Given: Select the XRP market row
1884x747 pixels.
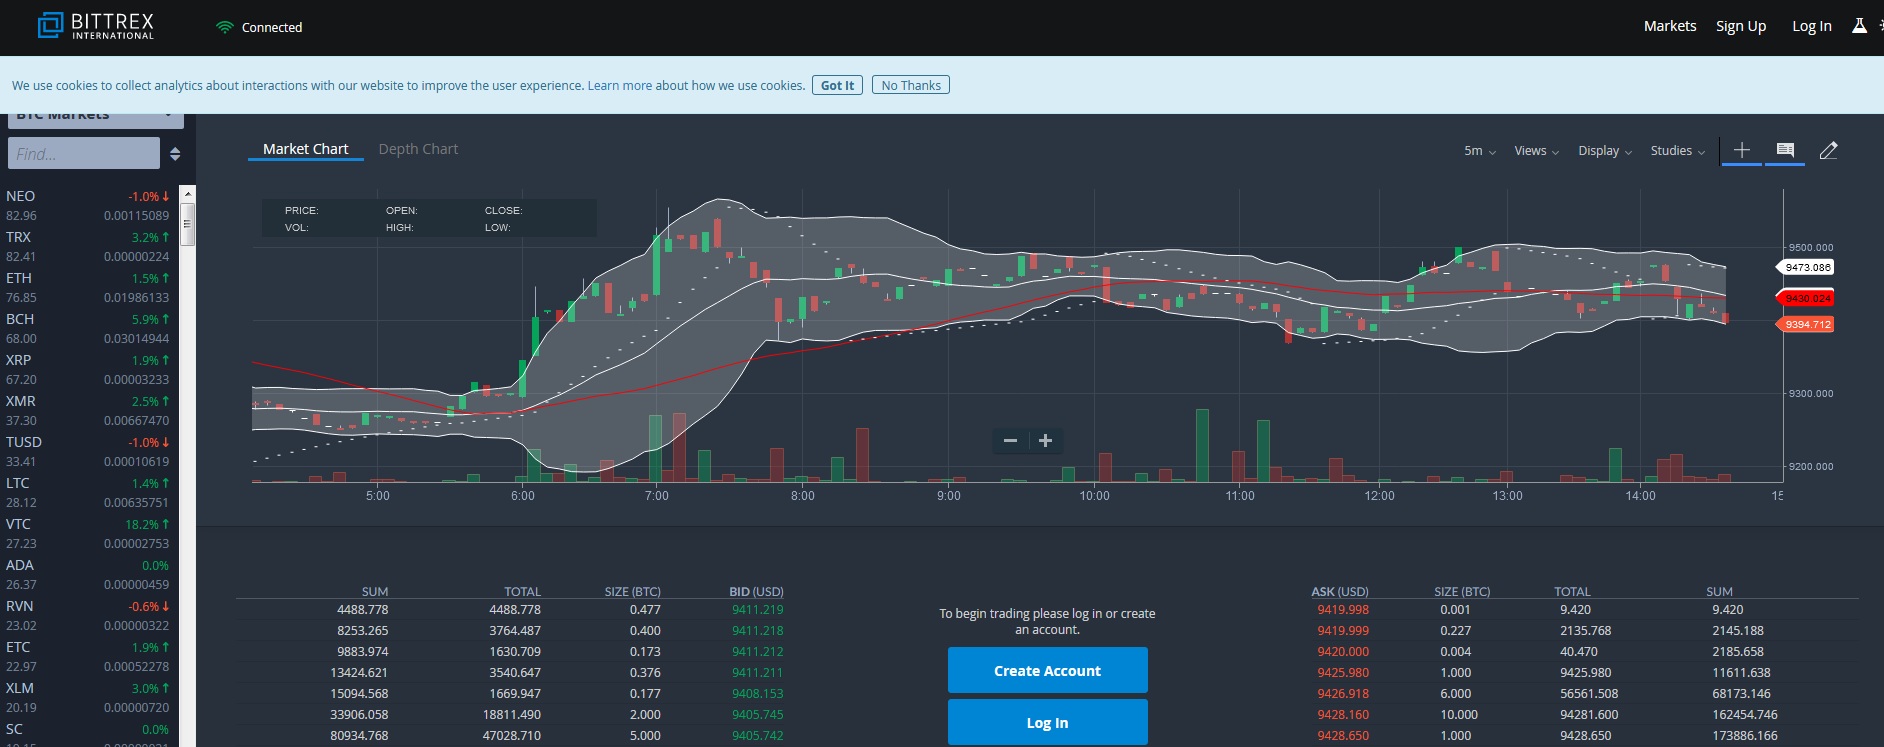Looking at the screenshot, I should tap(88, 369).
